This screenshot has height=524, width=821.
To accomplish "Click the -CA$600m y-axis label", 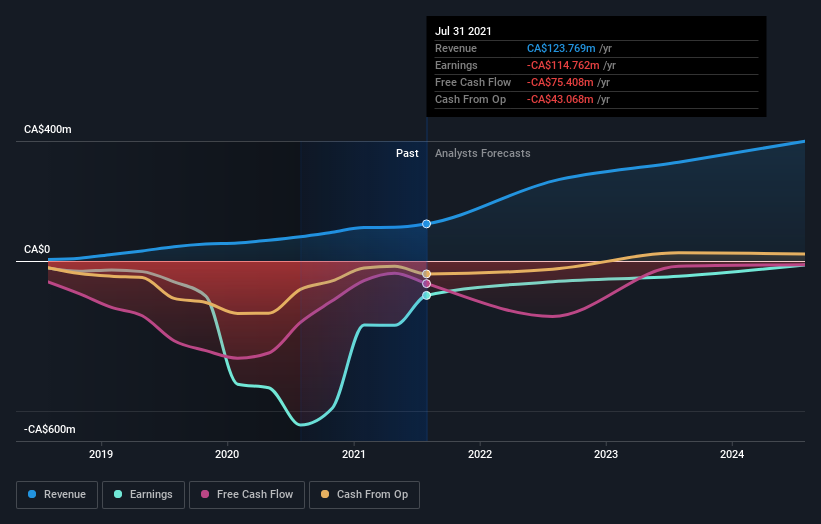I will (x=50, y=429).
